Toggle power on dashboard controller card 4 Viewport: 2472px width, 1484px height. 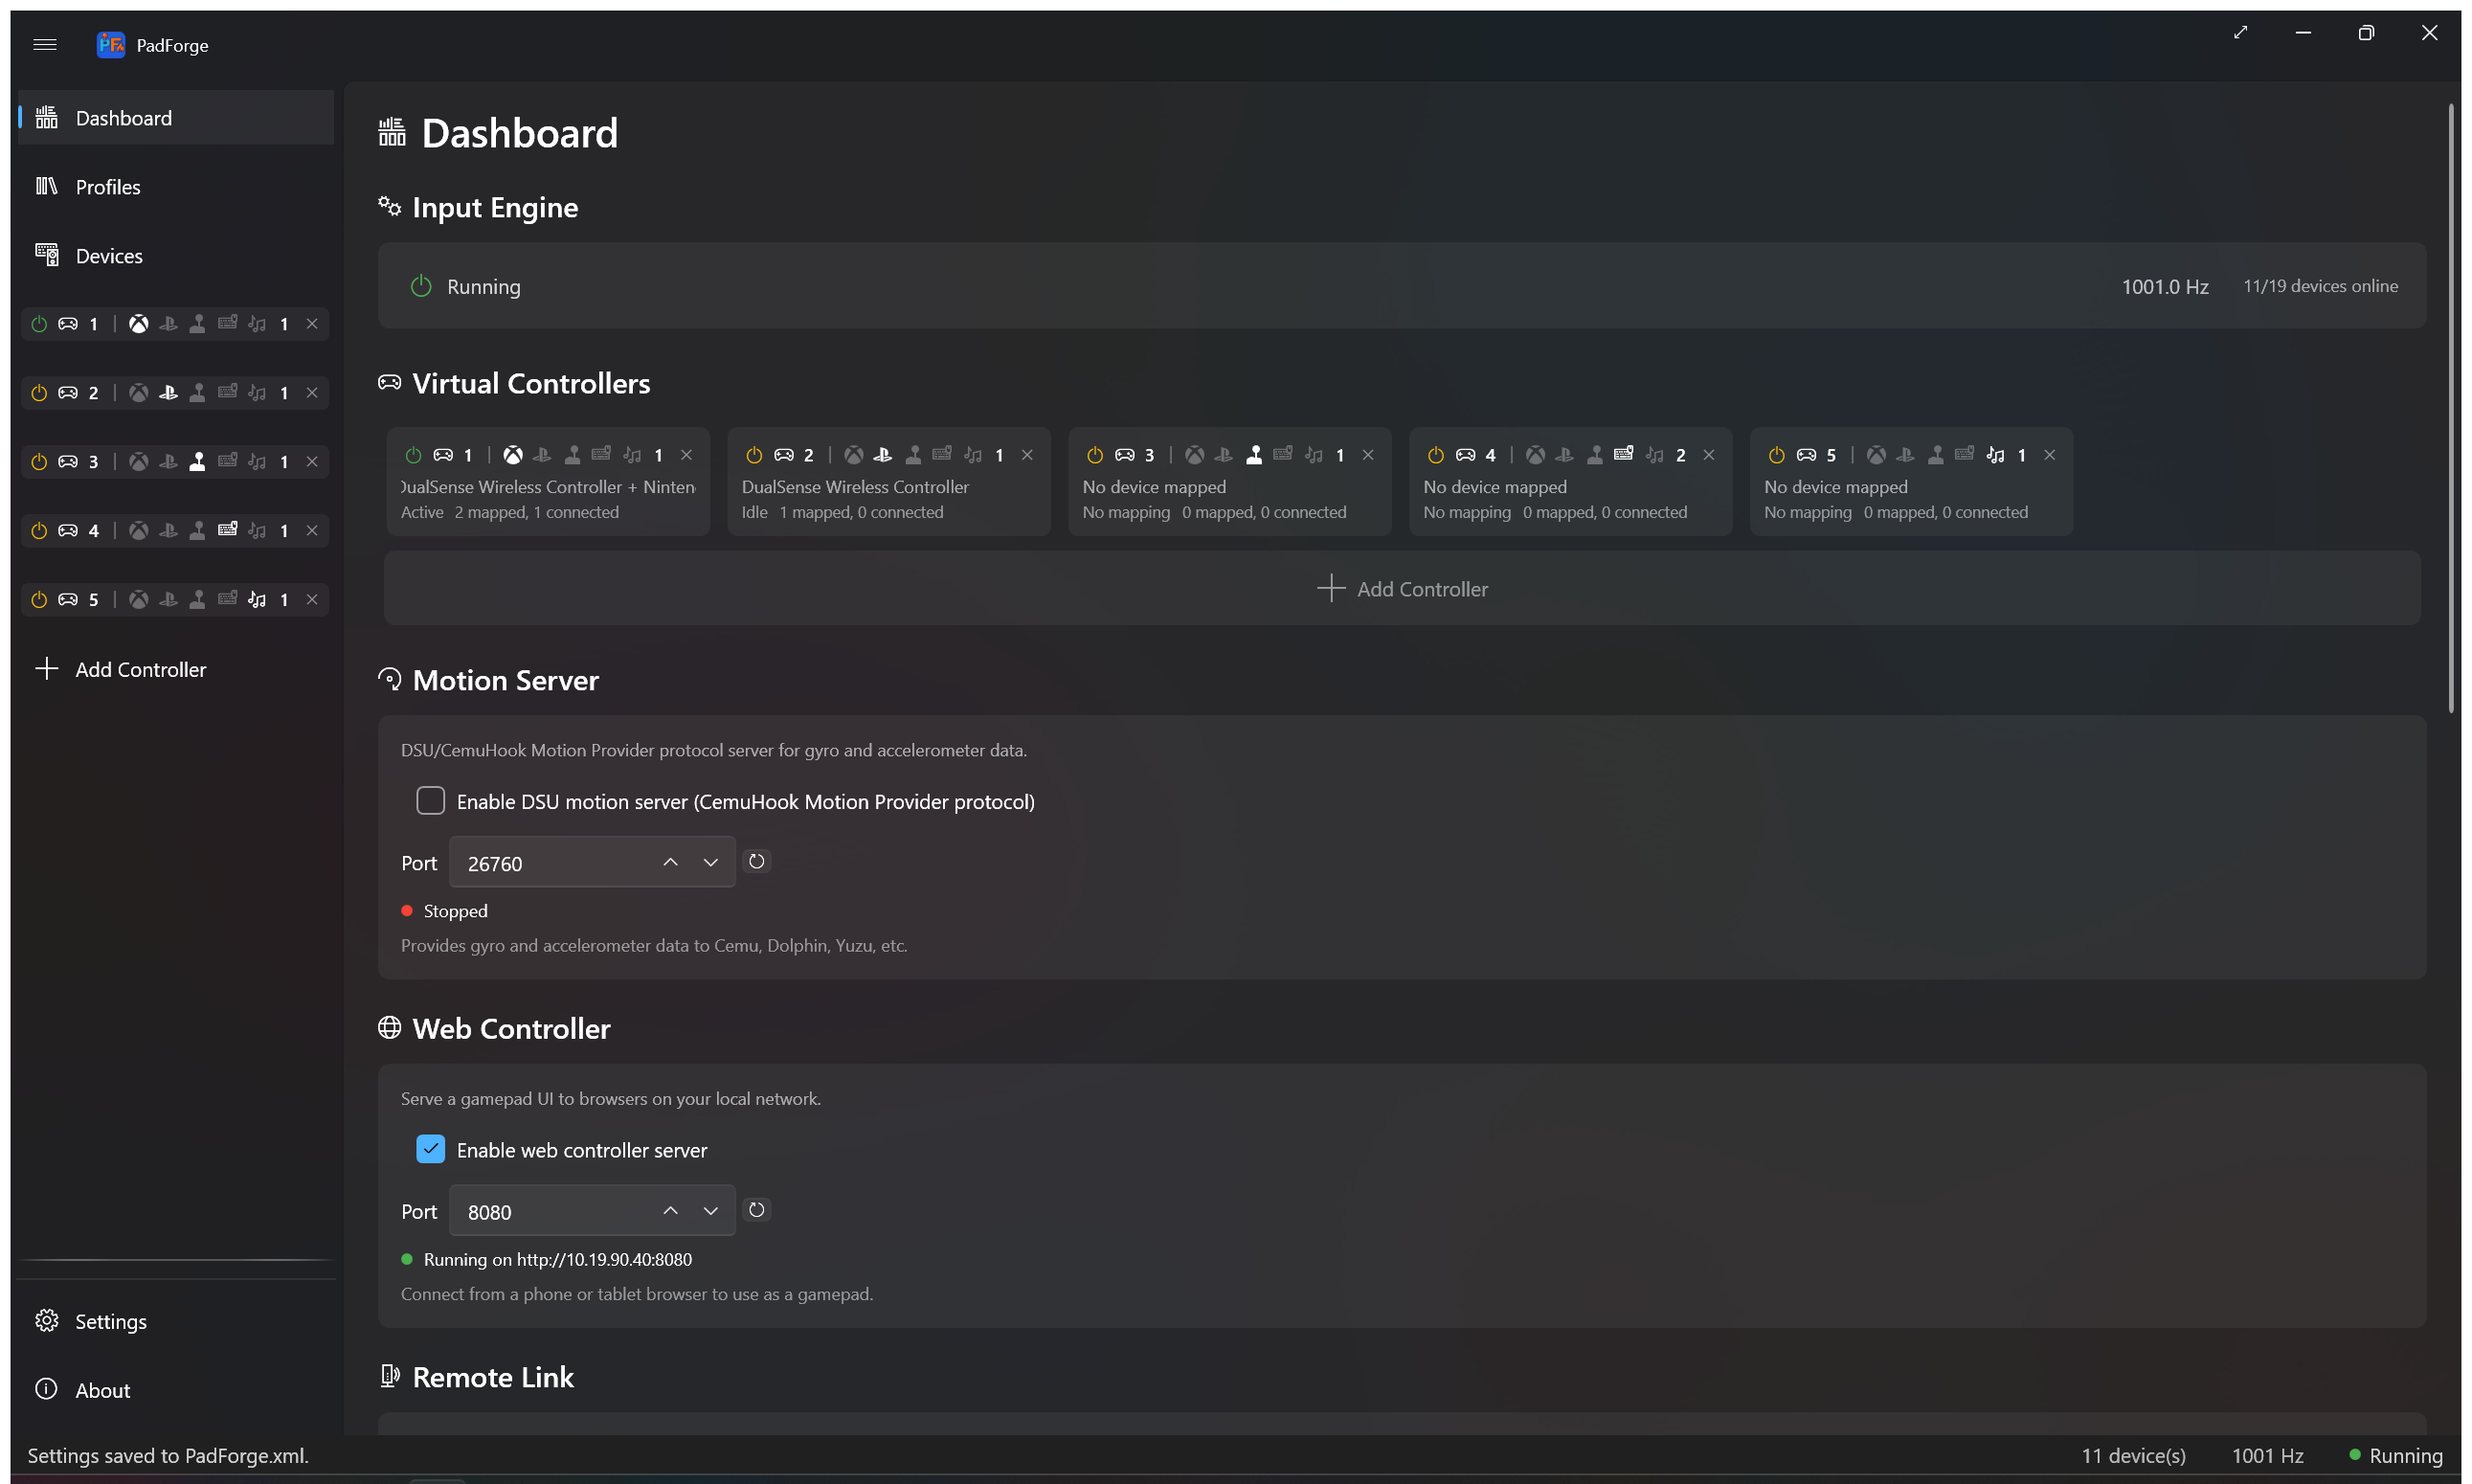point(1436,455)
